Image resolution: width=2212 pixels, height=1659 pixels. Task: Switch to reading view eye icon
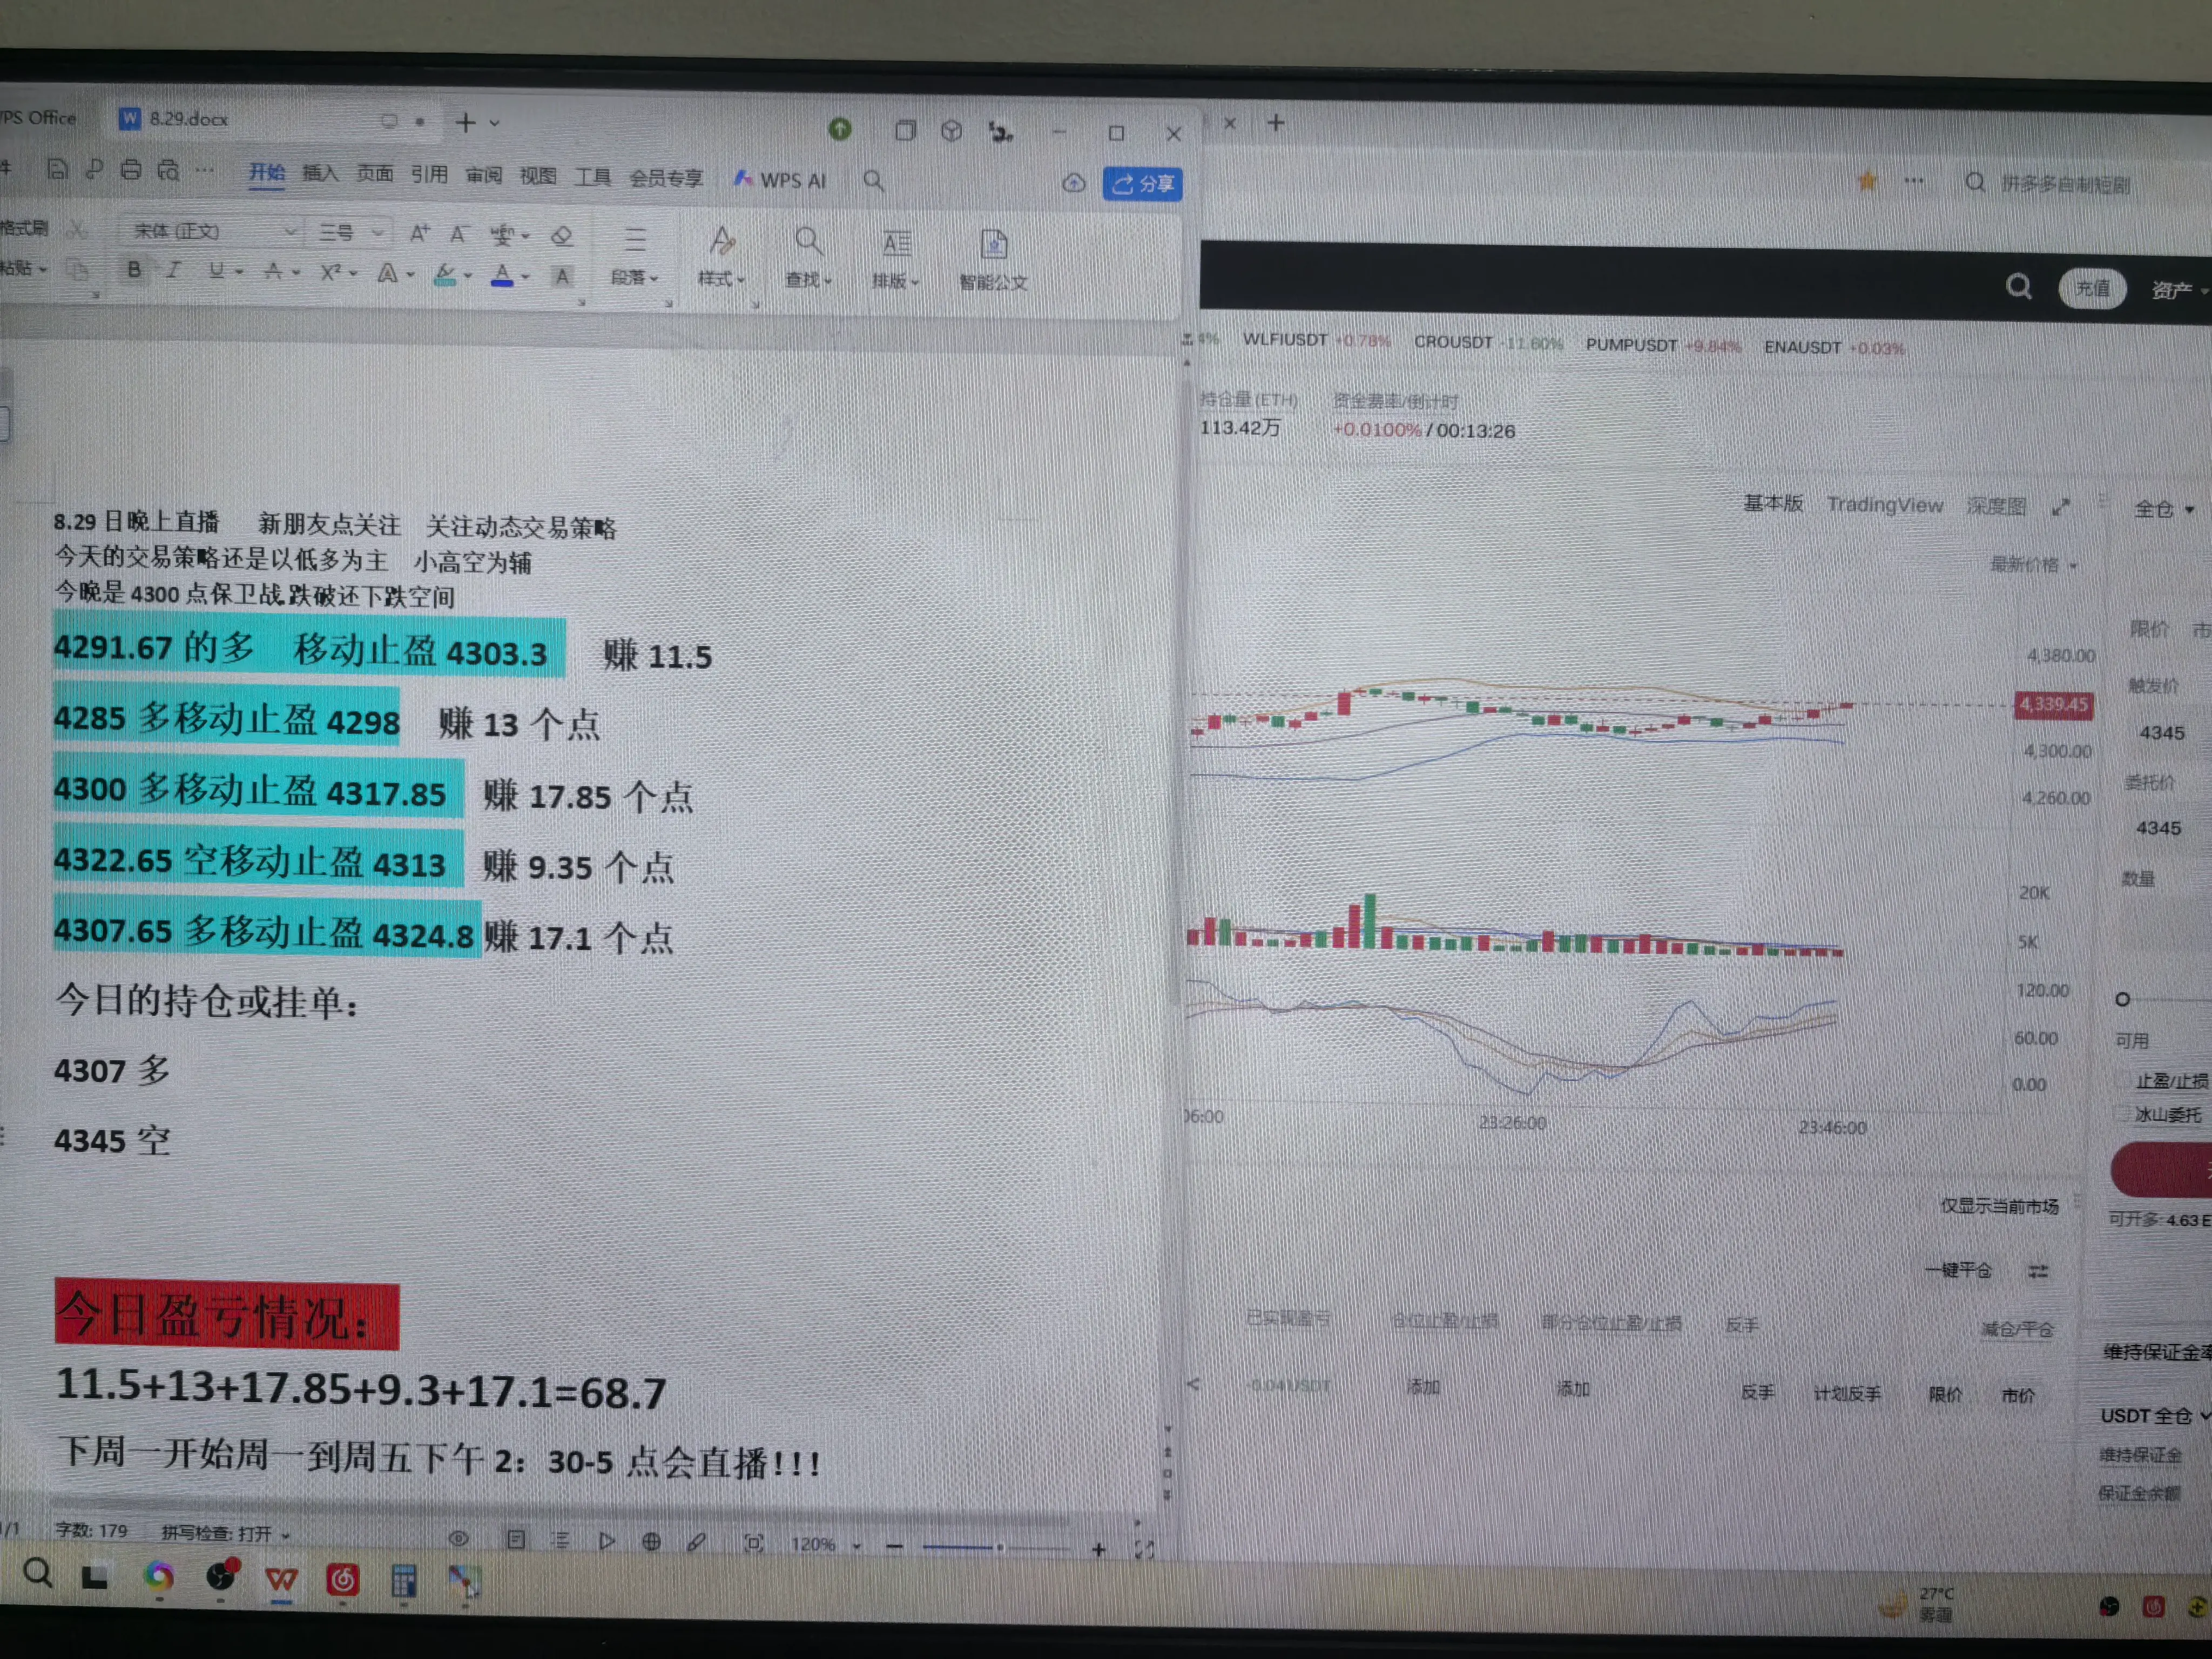tap(459, 1539)
